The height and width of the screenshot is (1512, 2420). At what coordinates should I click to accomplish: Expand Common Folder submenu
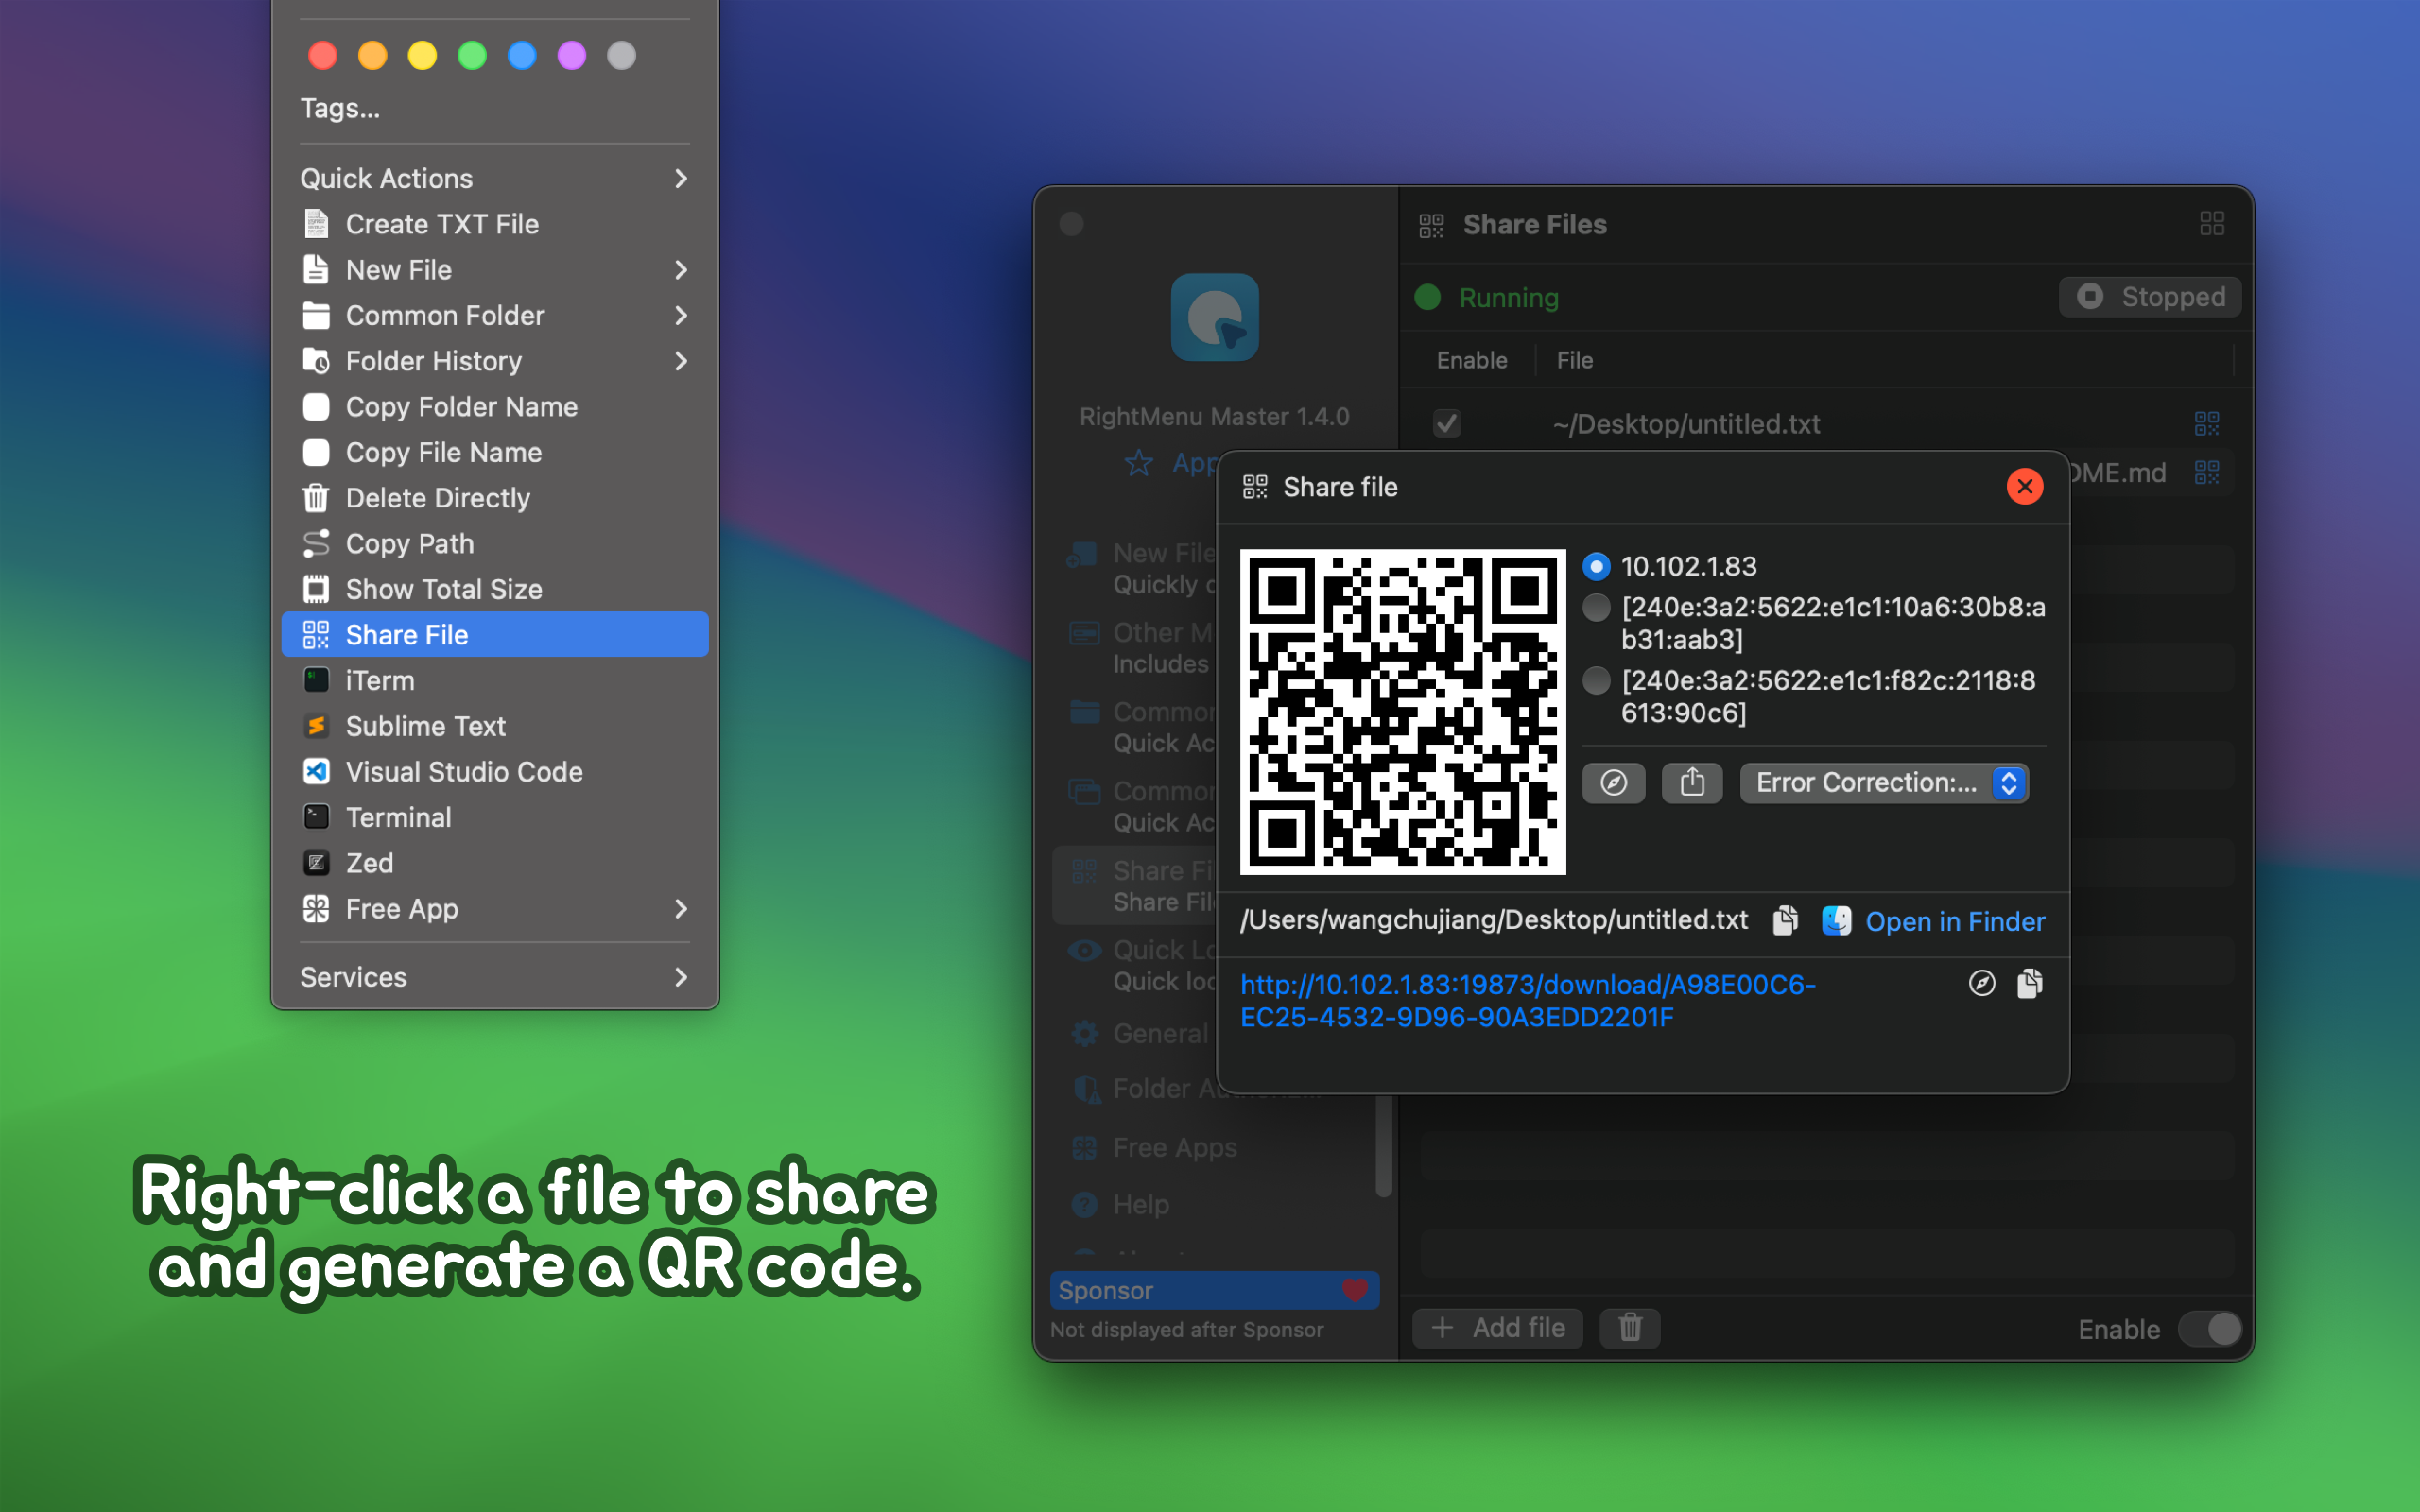[x=495, y=316]
